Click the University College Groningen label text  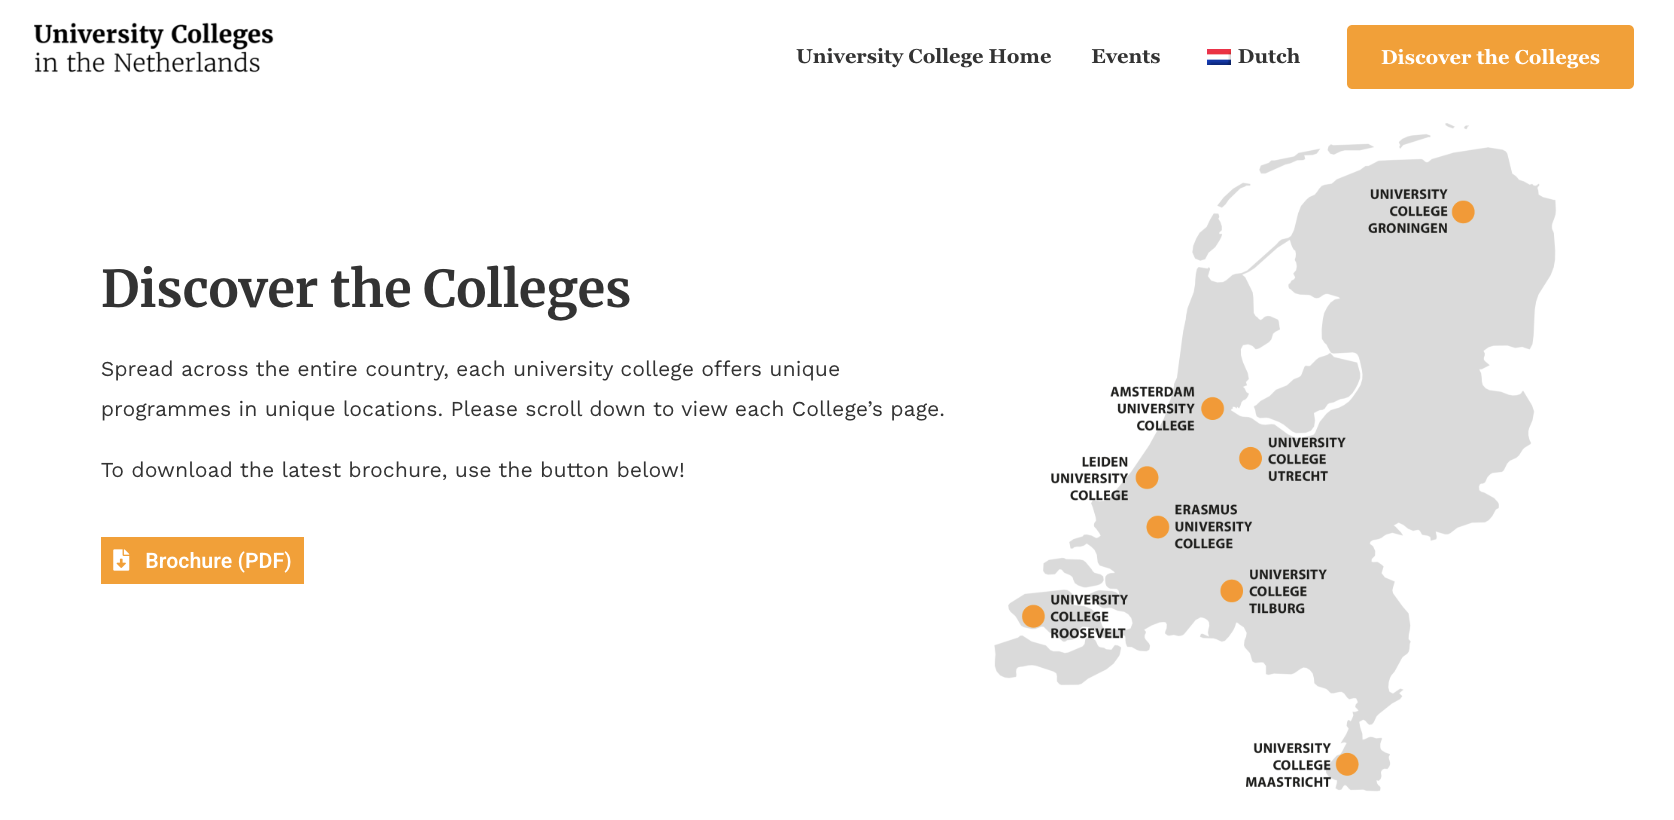pyautogui.click(x=1407, y=211)
